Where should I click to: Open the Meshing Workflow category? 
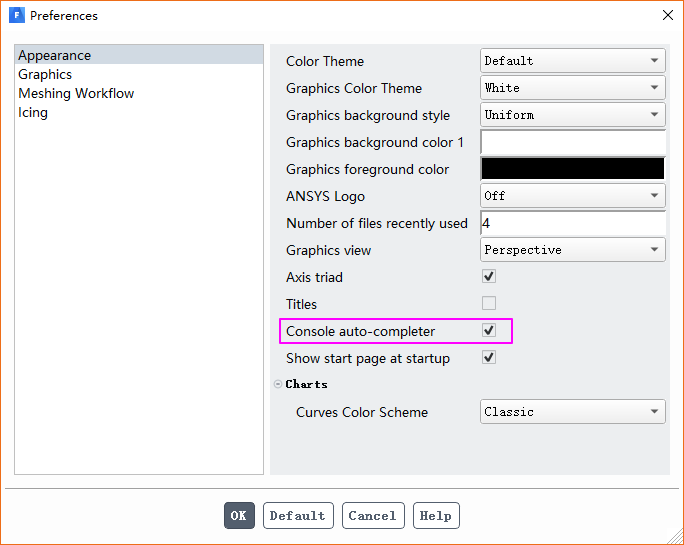(x=76, y=94)
